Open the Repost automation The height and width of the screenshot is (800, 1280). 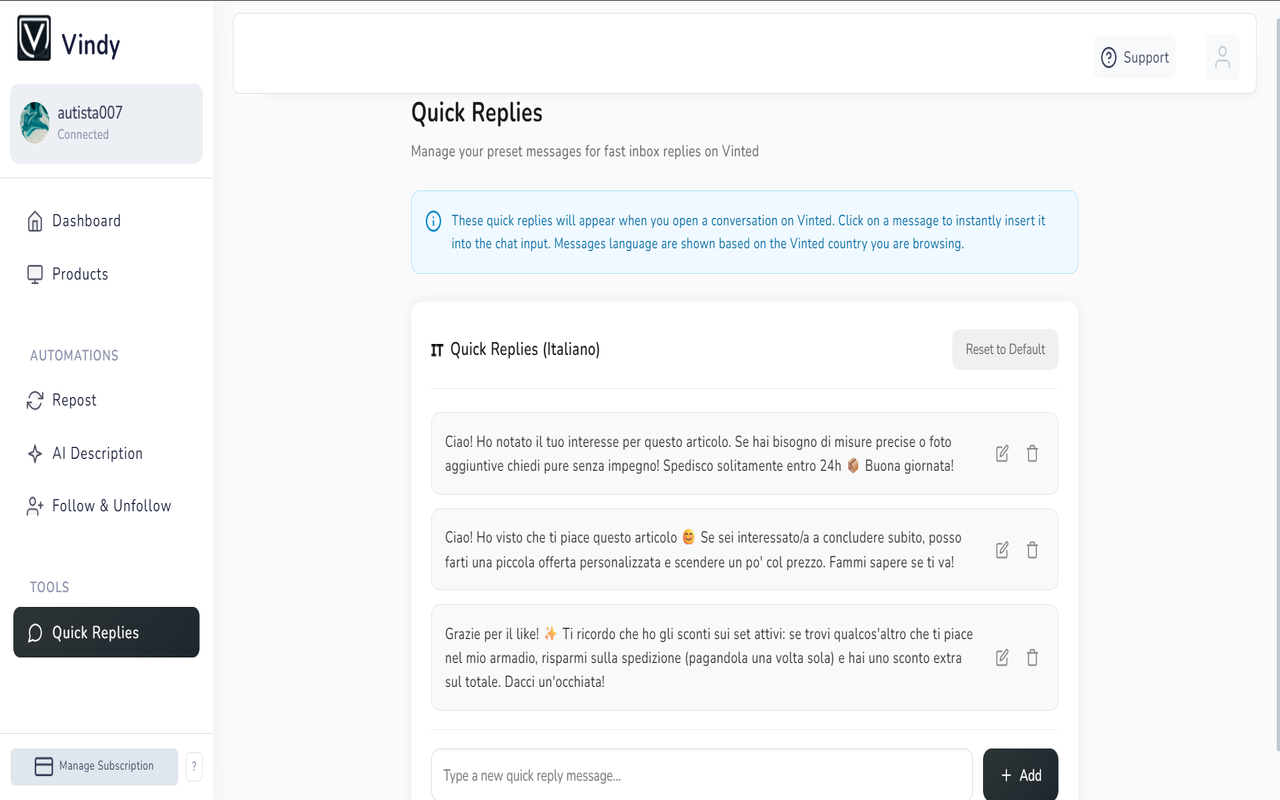[74, 400]
